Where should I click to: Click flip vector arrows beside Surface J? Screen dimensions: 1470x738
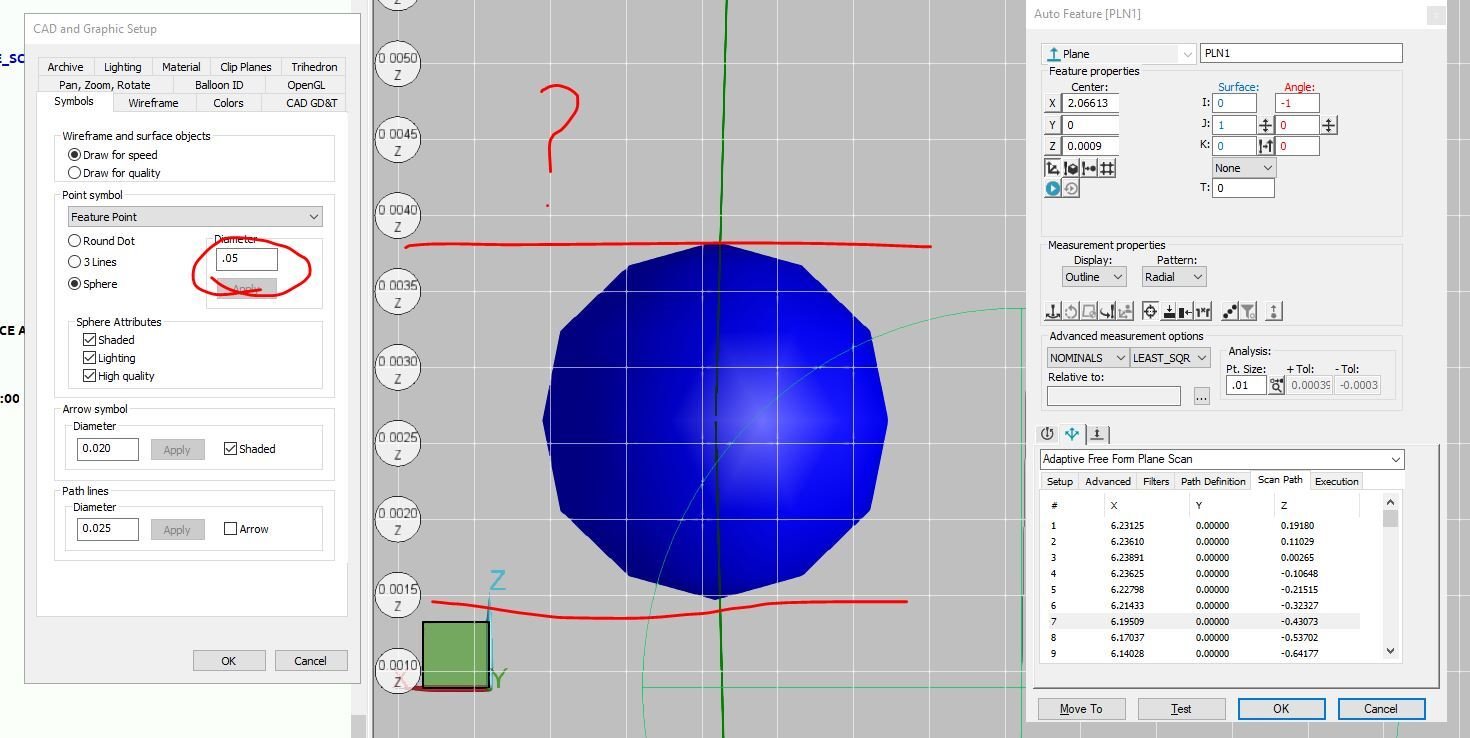tap(1265, 125)
